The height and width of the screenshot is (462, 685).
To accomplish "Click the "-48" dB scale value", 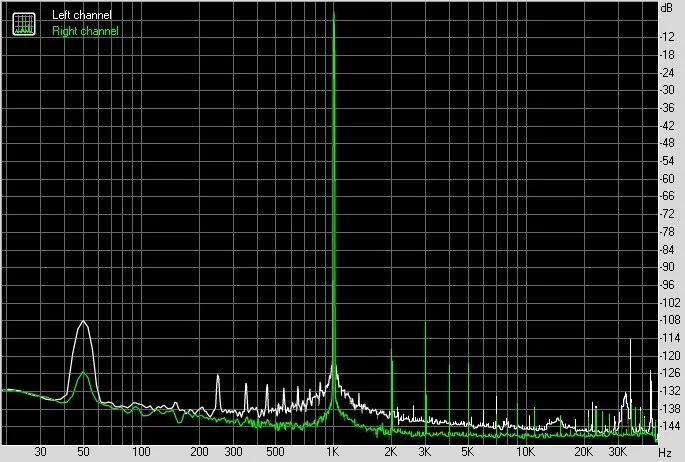I will [667, 143].
